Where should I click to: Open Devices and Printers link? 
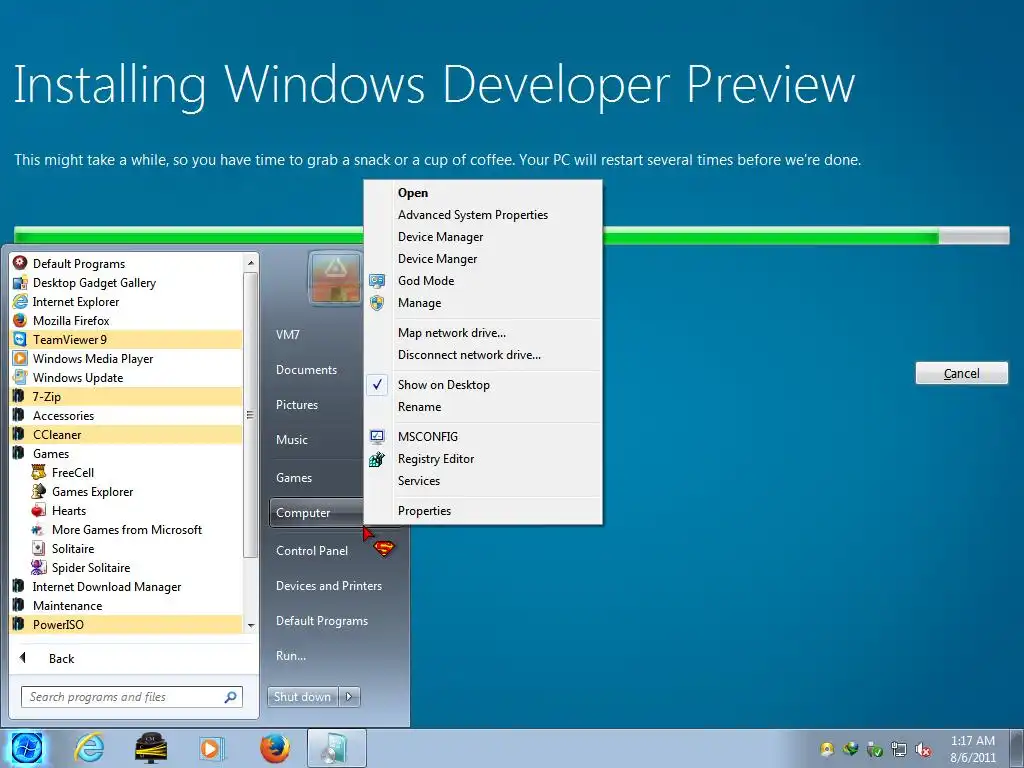(329, 586)
